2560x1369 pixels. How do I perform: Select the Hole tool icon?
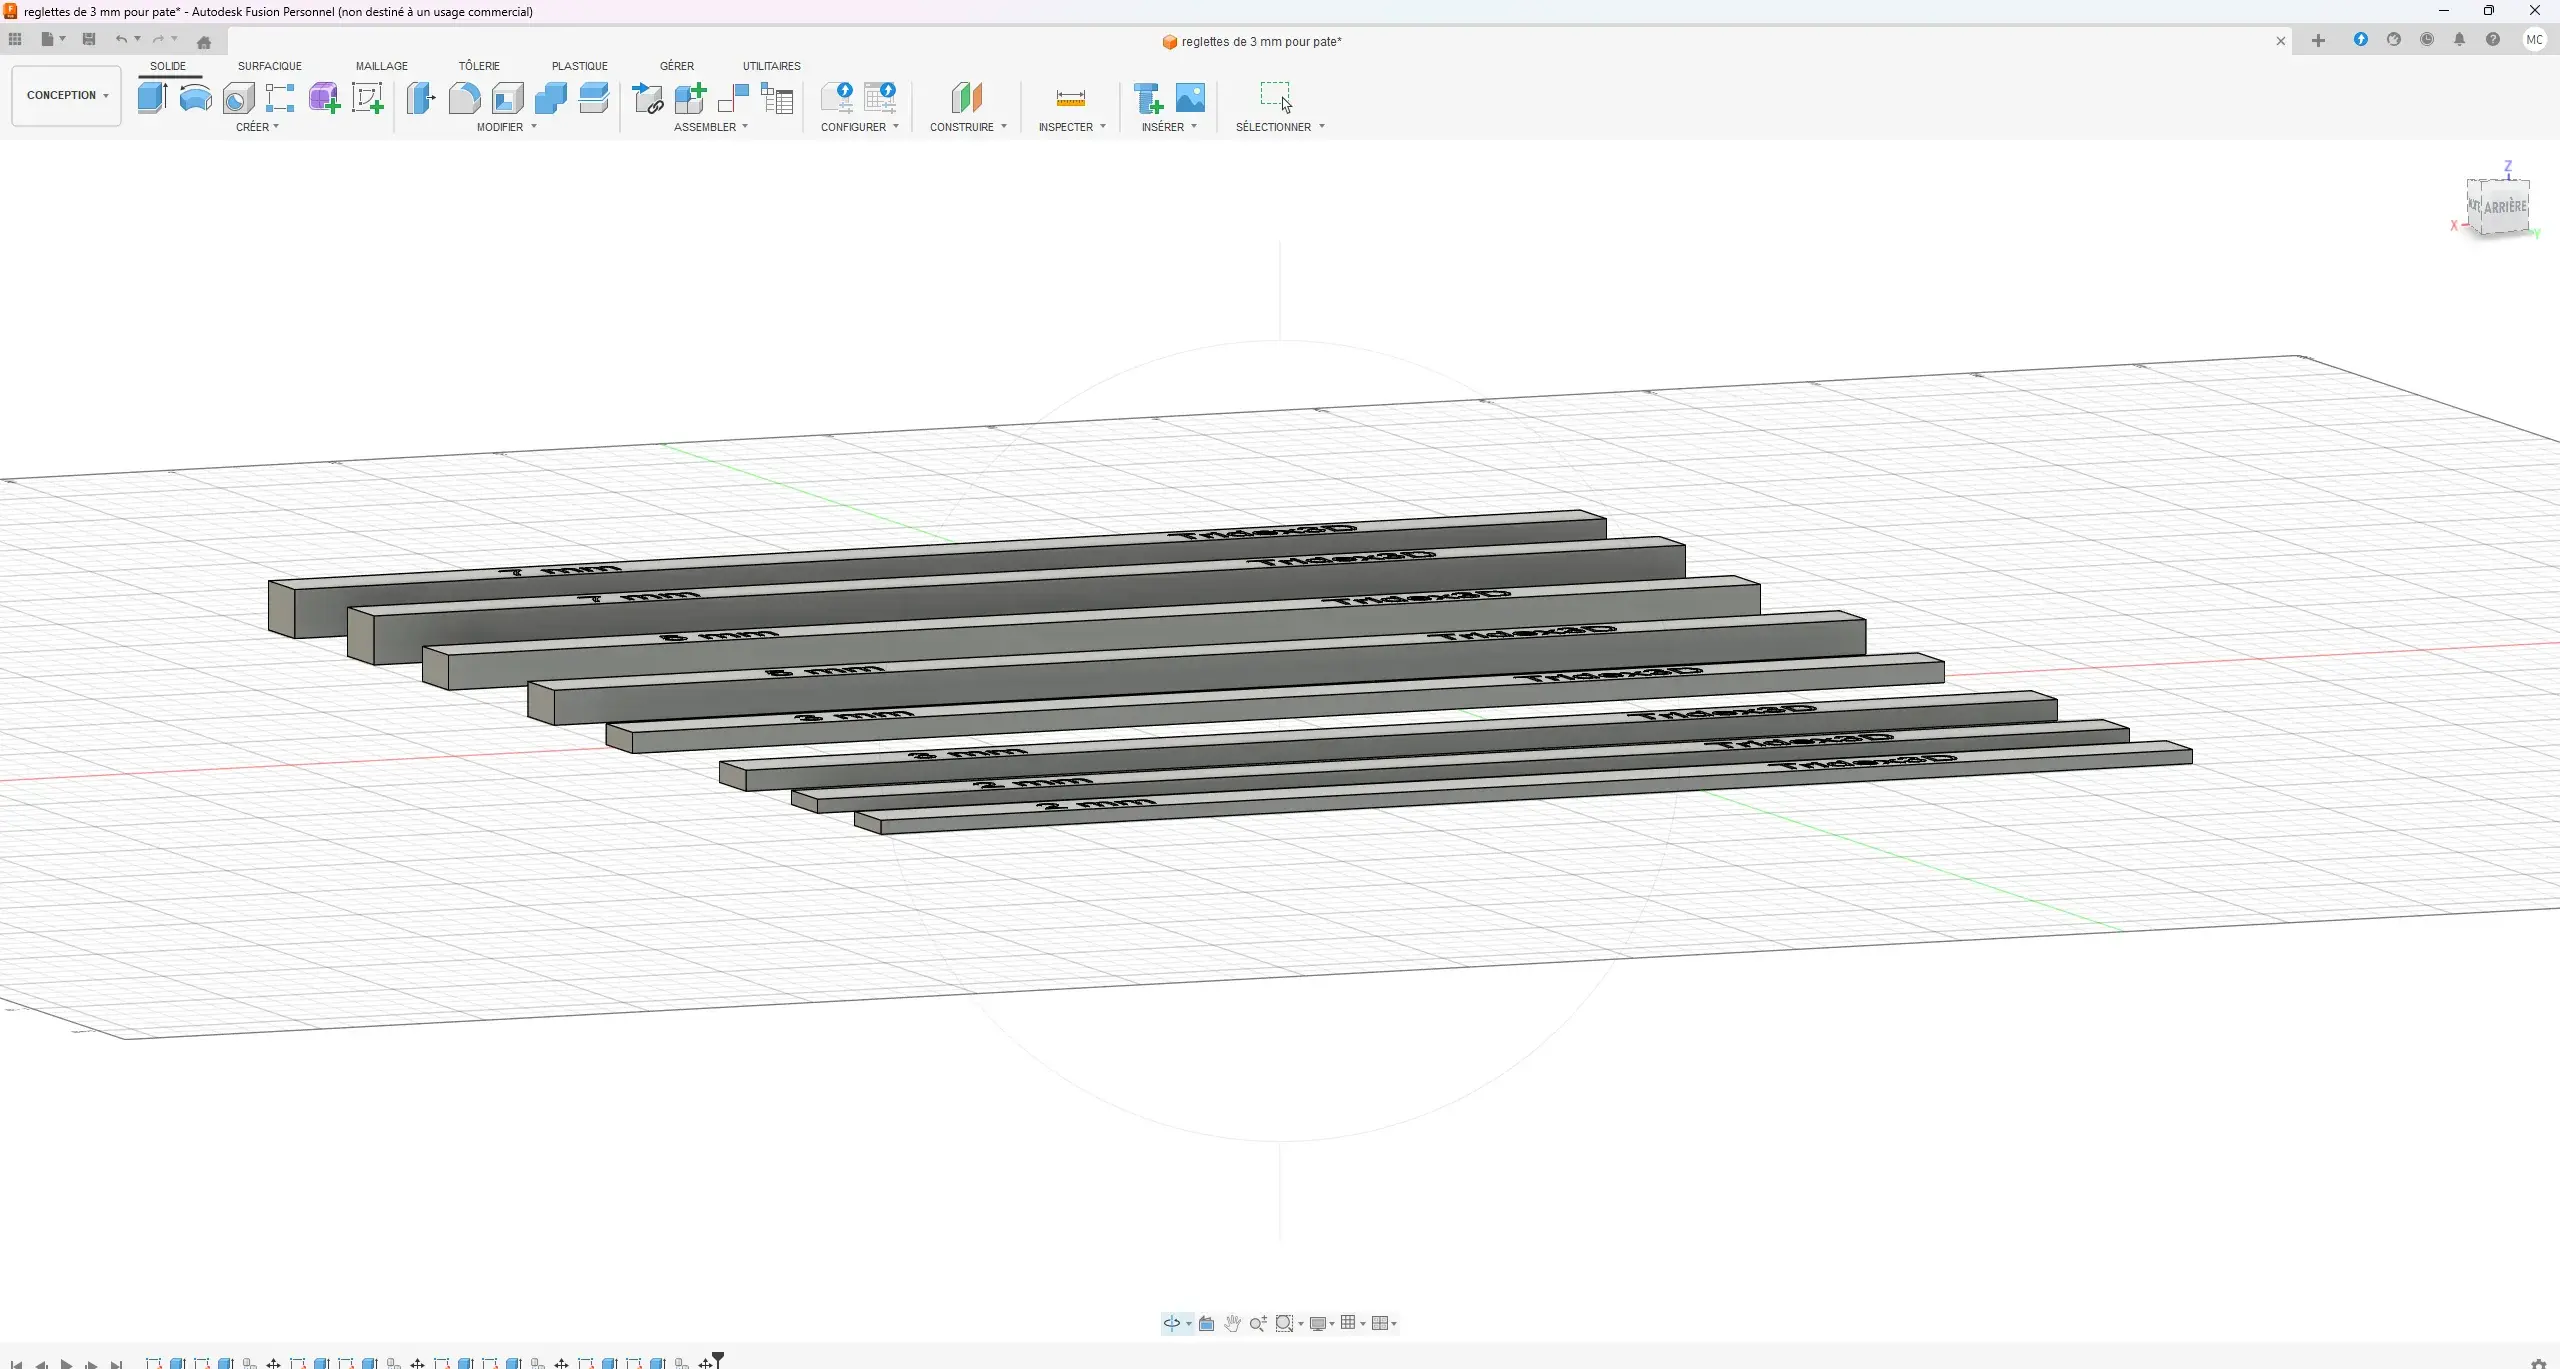(x=238, y=98)
